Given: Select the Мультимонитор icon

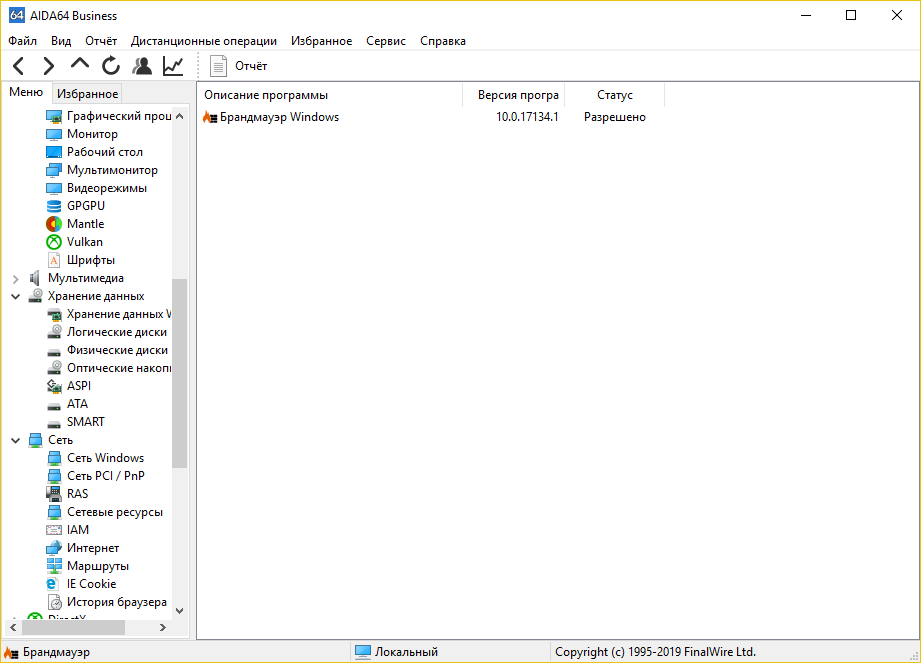Looking at the screenshot, I should pos(54,170).
